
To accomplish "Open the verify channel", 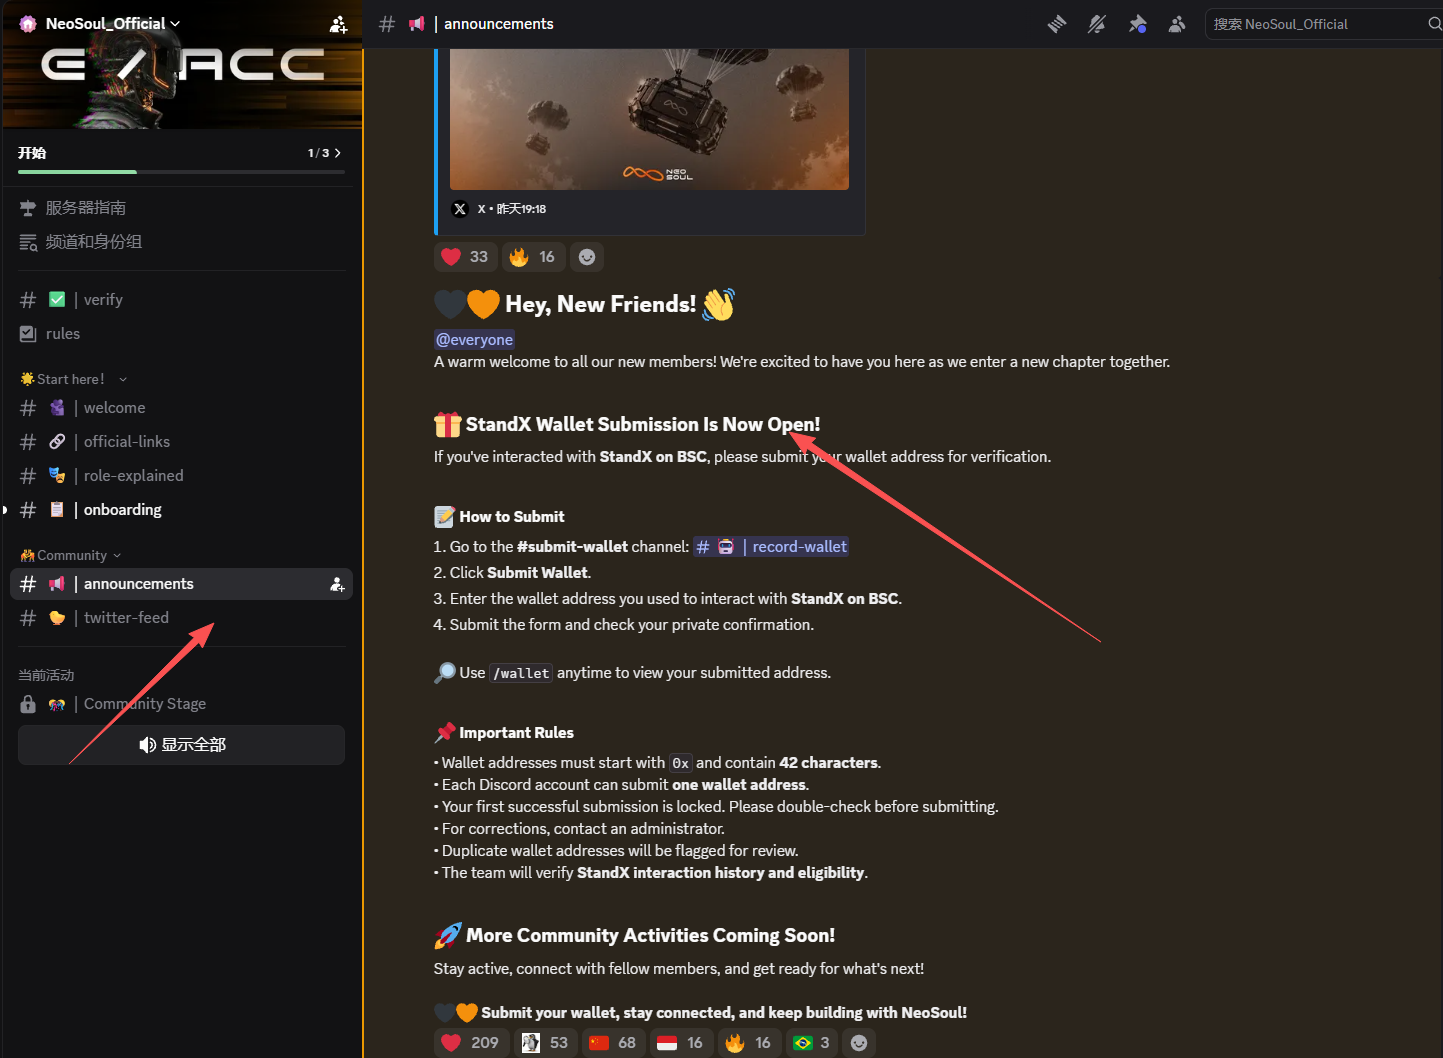I will [181, 300].
